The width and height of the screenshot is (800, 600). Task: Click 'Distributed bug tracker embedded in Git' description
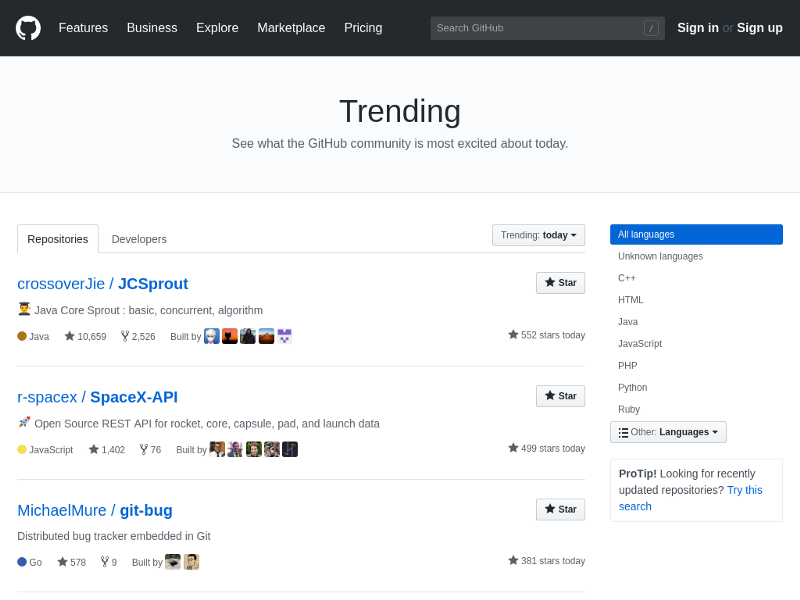[114, 536]
